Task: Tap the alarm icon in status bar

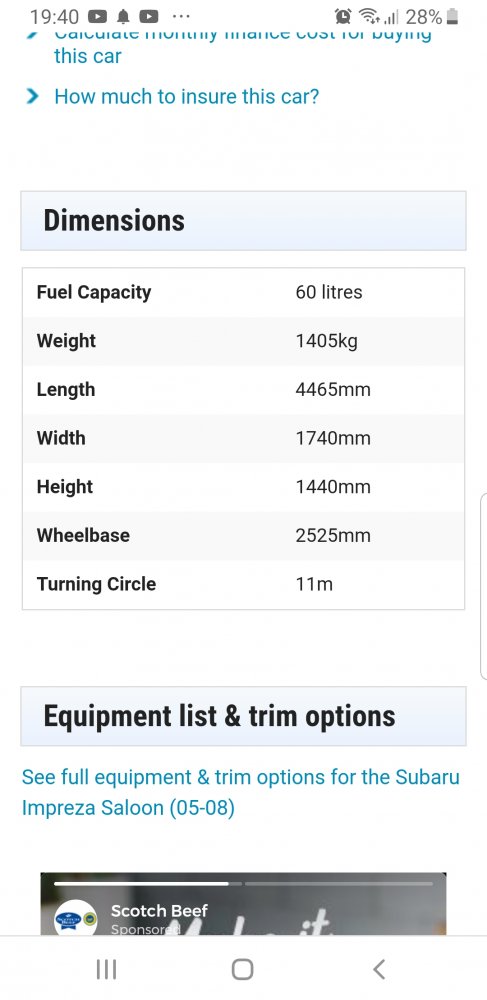Action: pos(343,17)
